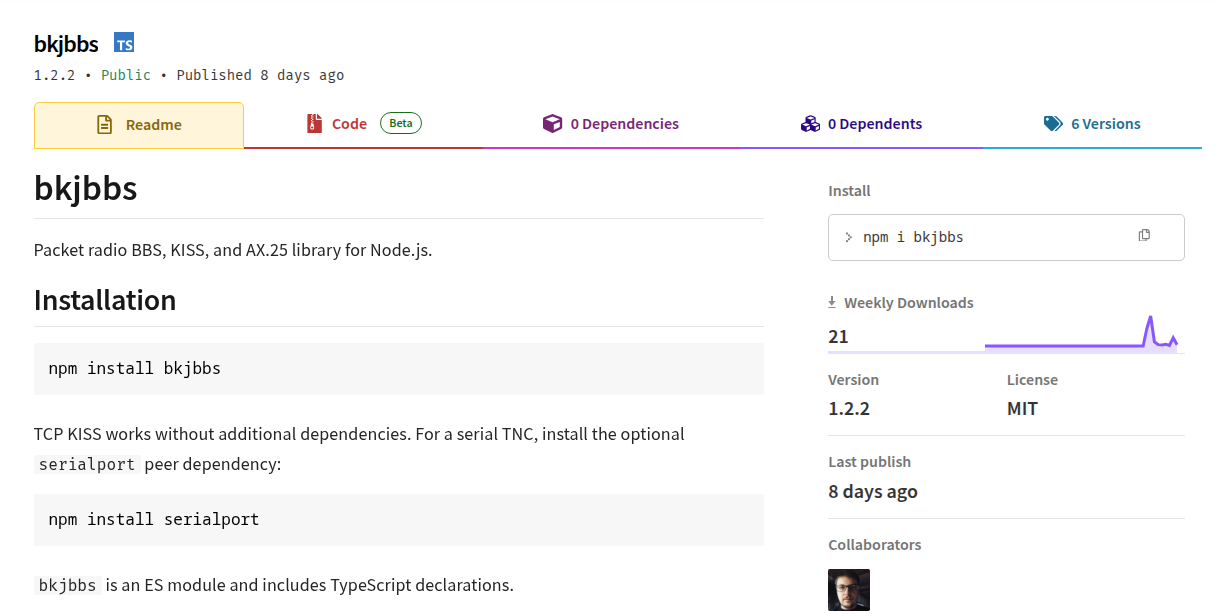Click the Collaborators heading
The height and width of the screenshot is (614, 1221).
(x=875, y=545)
